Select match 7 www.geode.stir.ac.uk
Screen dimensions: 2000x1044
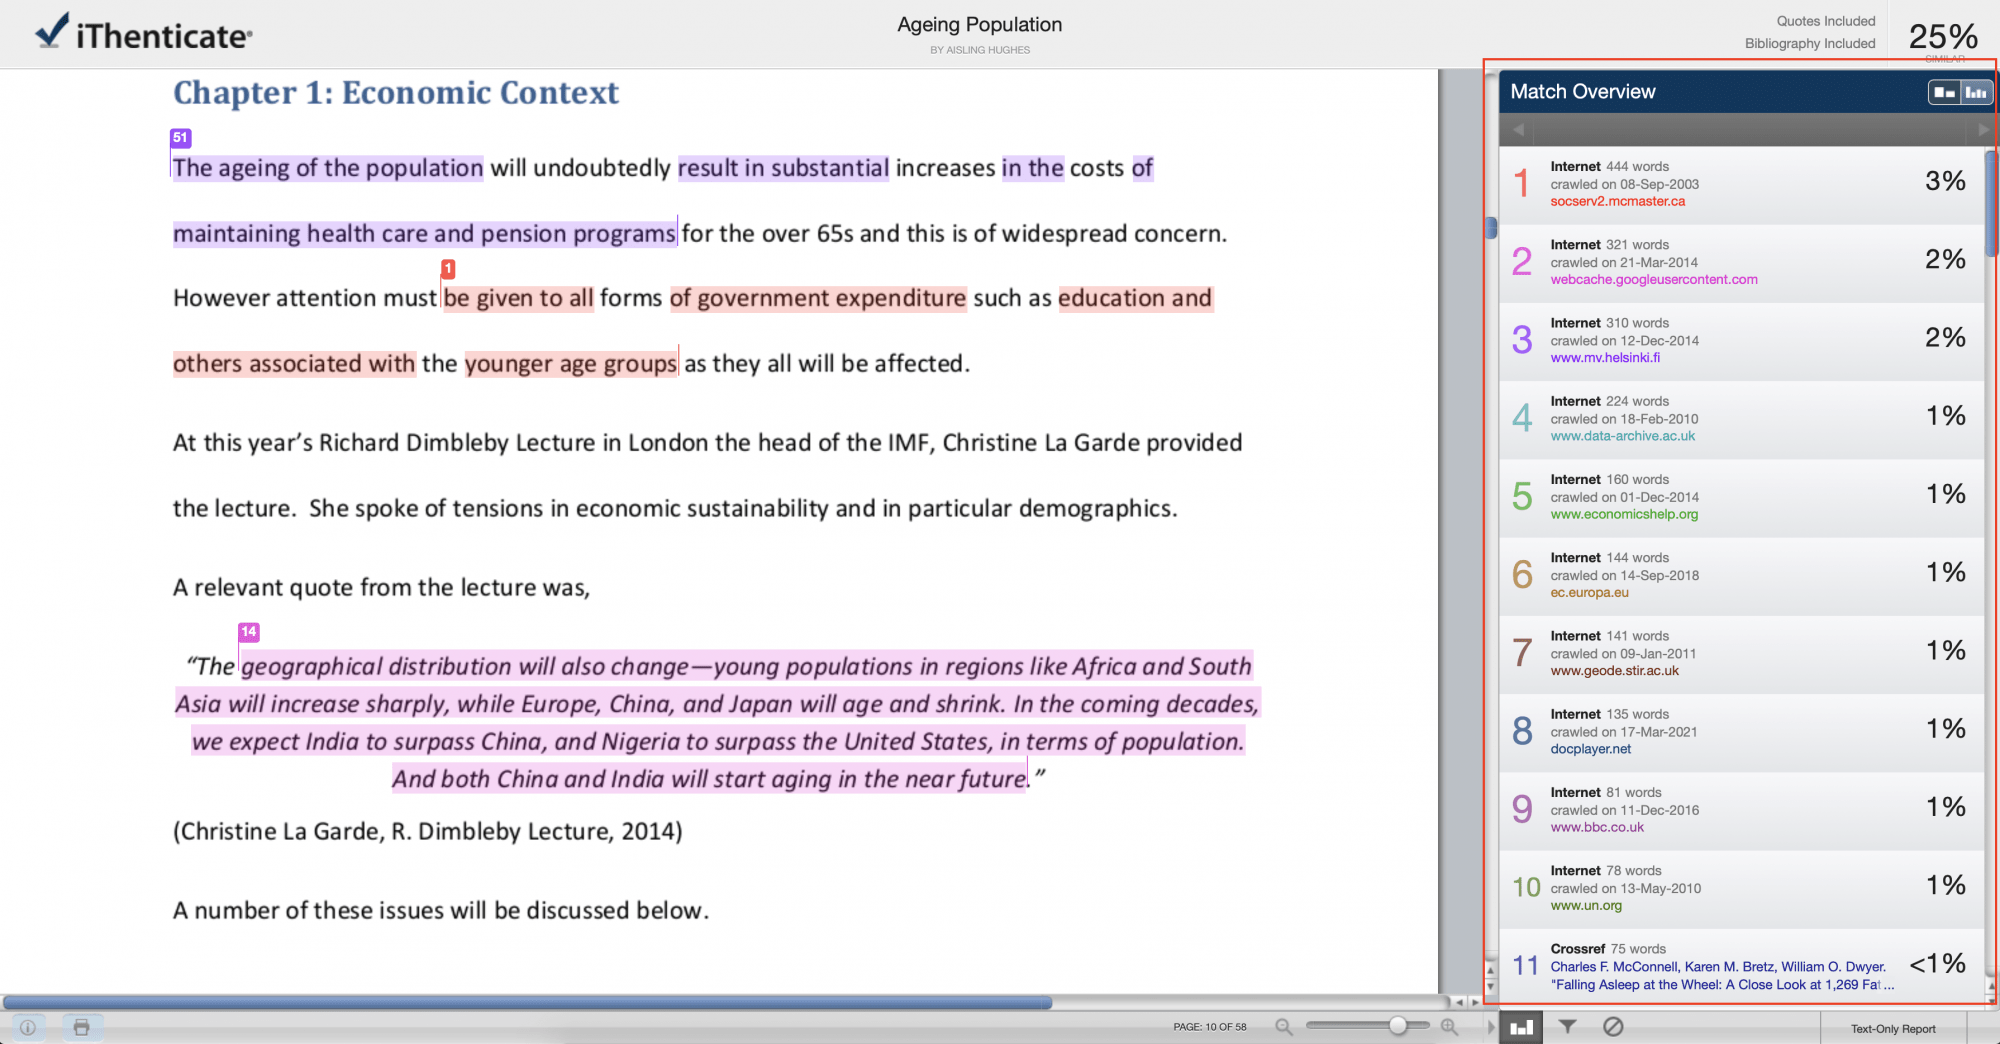click(x=1742, y=654)
